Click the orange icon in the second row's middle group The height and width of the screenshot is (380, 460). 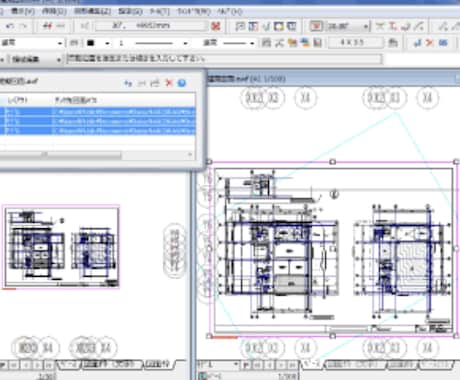tap(292, 43)
